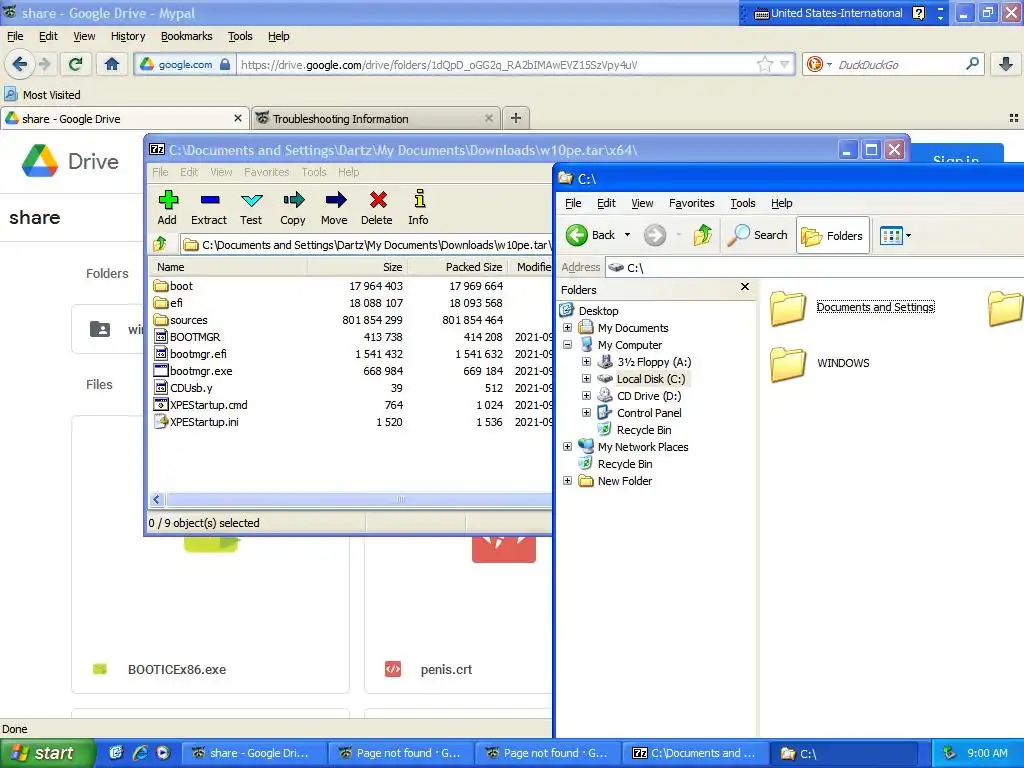Image resolution: width=1024 pixels, height=768 pixels.
Task: Open the Bookmarks menu in Mypal browser
Action: click(x=186, y=36)
